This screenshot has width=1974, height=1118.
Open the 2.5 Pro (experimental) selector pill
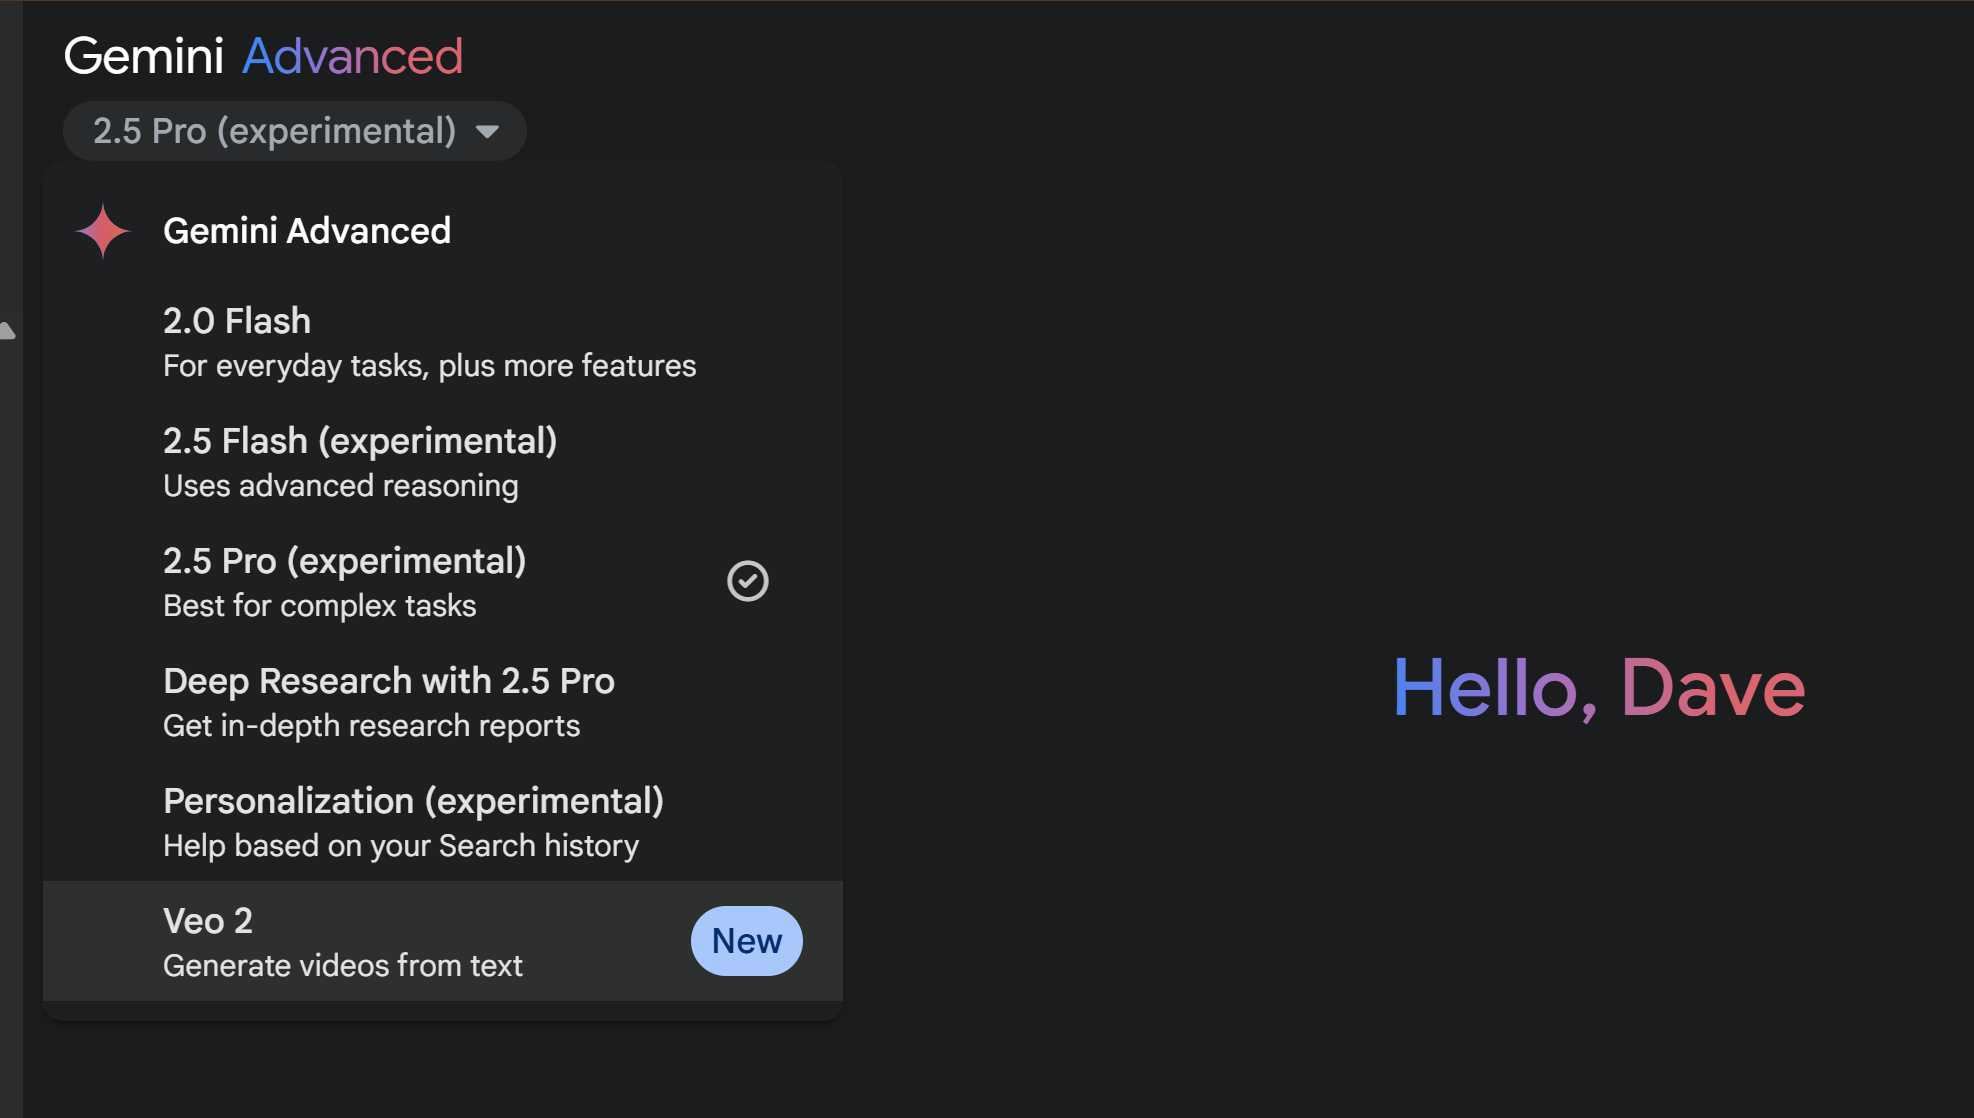tap(274, 131)
